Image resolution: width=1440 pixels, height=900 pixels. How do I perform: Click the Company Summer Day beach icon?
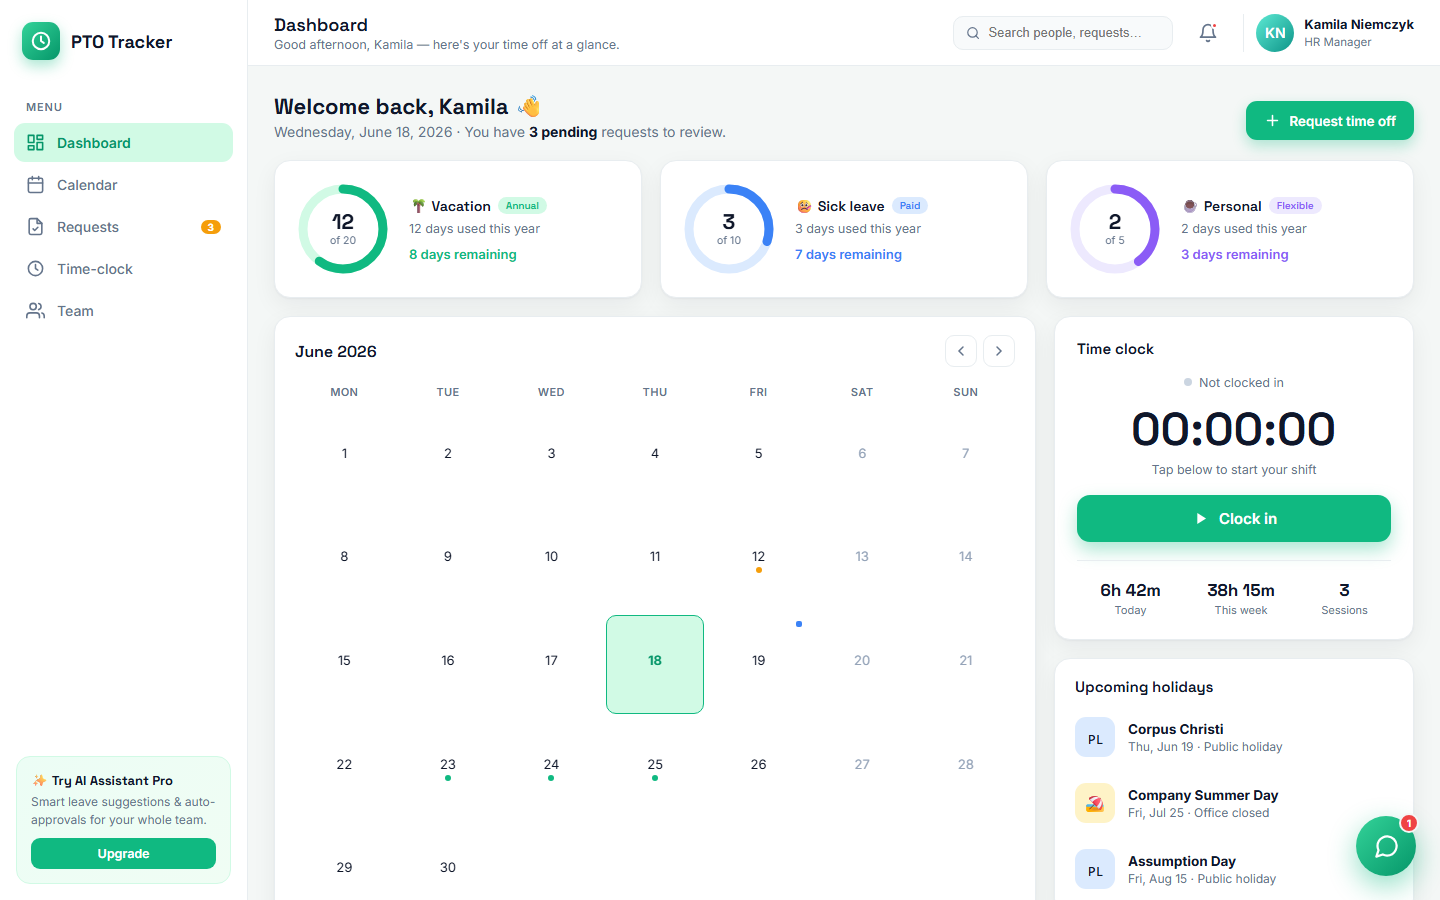tap(1095, 804)
